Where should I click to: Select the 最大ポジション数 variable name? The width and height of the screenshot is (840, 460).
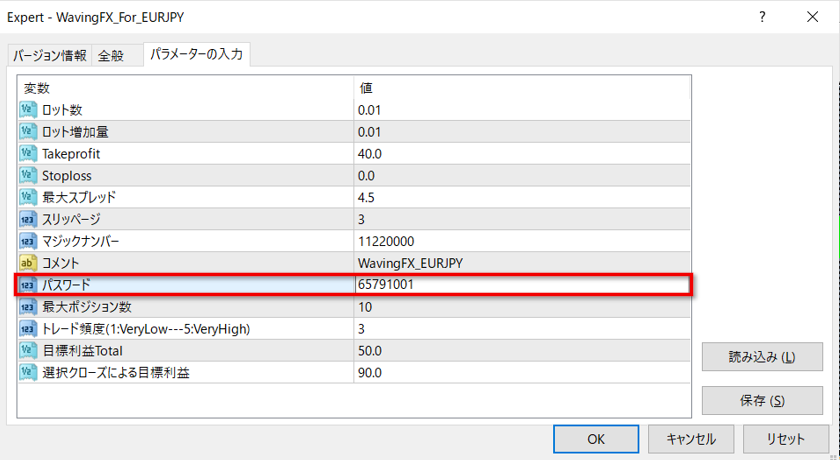click(x=87, y=307)
